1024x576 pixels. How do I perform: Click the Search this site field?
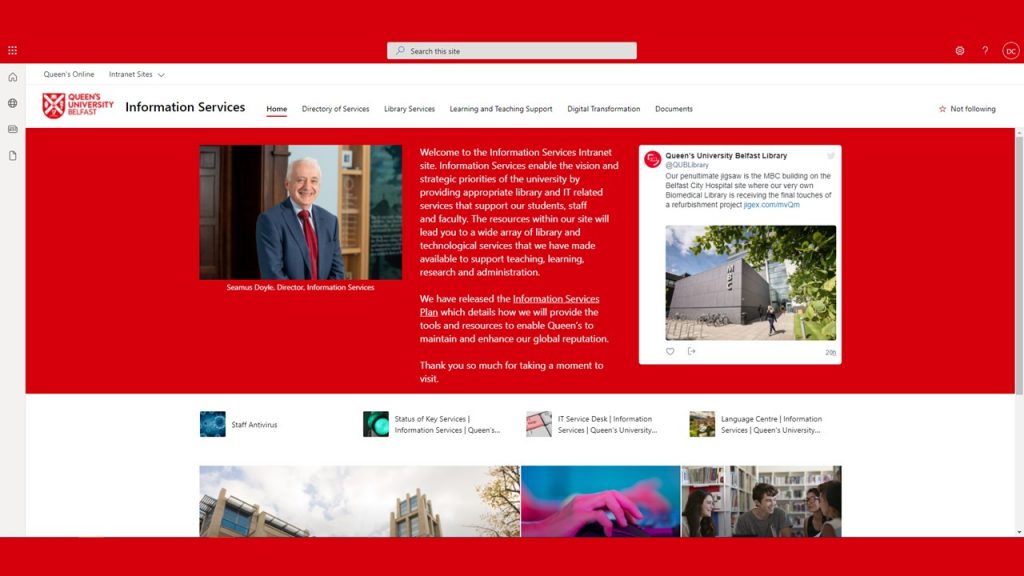coord(512,51)
